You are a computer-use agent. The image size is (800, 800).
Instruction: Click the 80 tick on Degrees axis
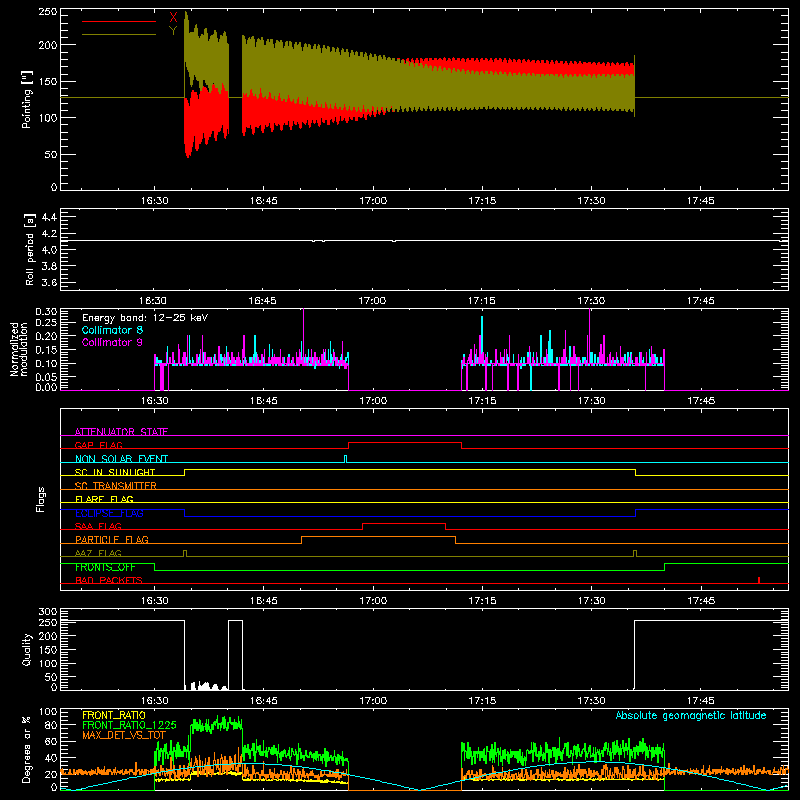pyautogui.click(x=51, y=725)
